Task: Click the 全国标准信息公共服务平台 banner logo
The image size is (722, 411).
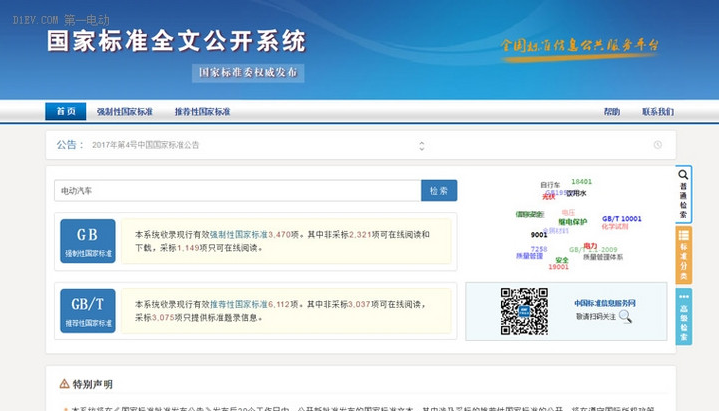Action: [x=580, y=48]
